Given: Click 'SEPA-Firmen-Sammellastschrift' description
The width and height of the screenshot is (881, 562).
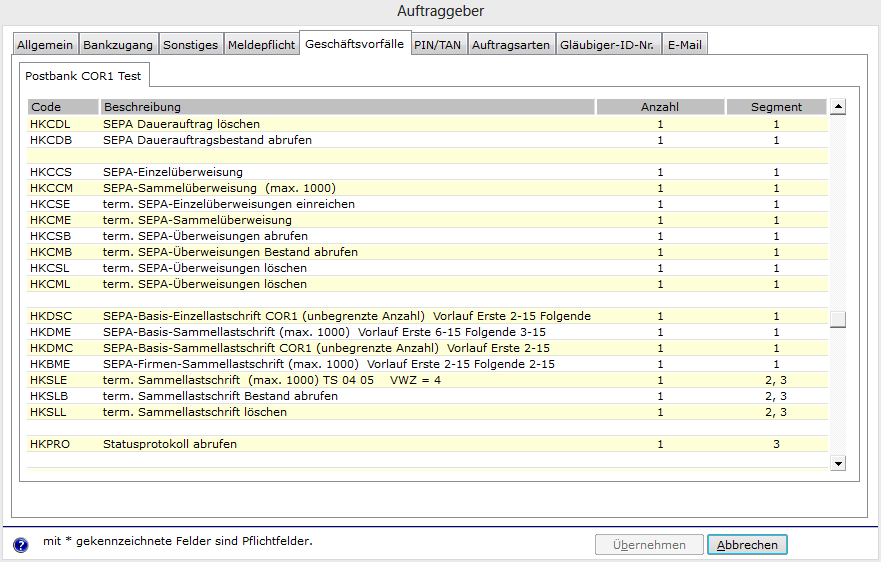Looking at the screenshot, I should tap(329, 364).
